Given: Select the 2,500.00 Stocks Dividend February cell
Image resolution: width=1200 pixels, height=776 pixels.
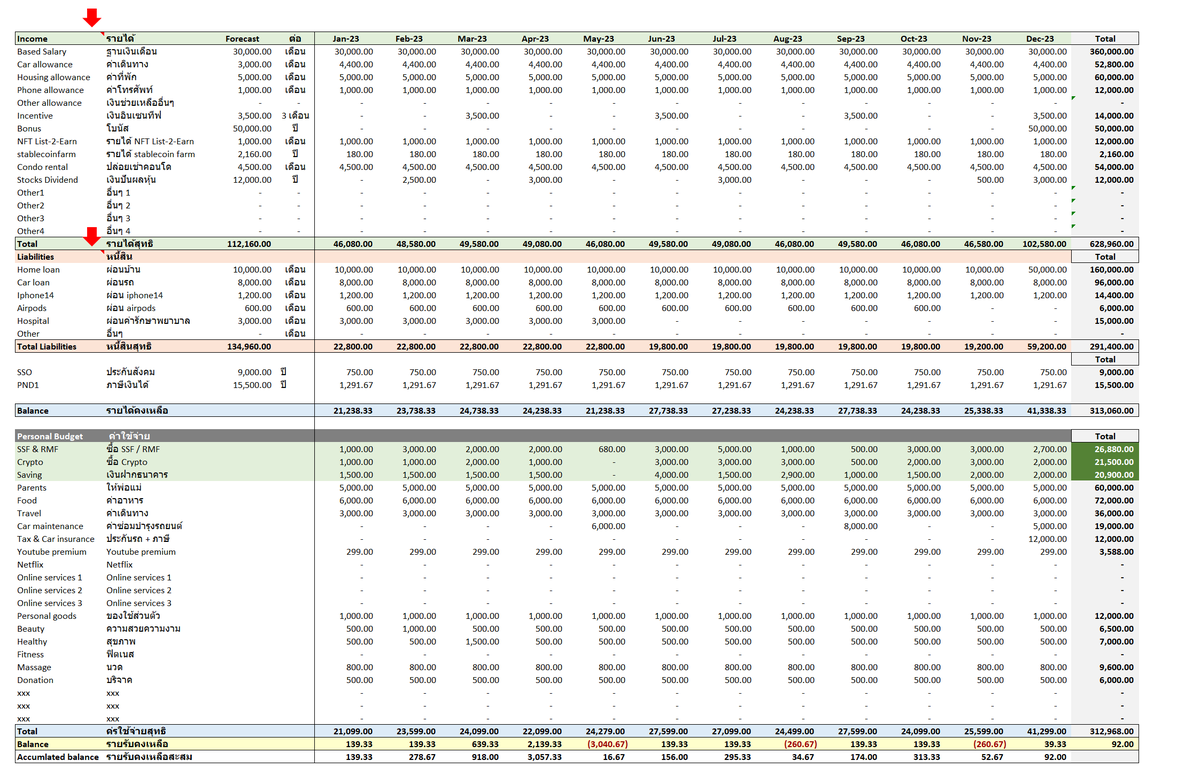Looking at the screenshot, I should pos(420,180).
